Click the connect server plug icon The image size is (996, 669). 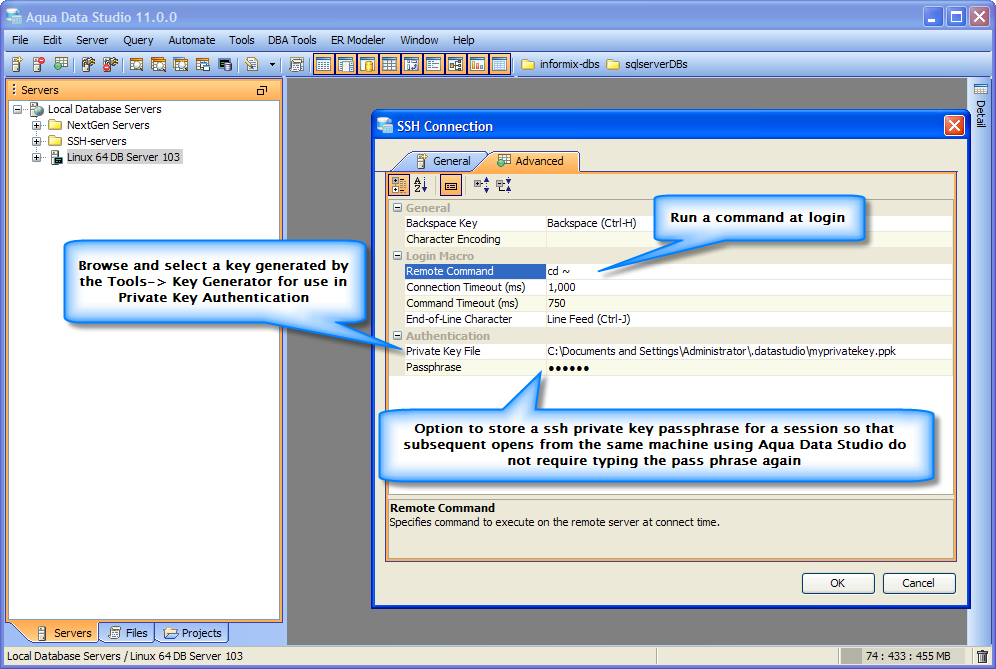88,64
